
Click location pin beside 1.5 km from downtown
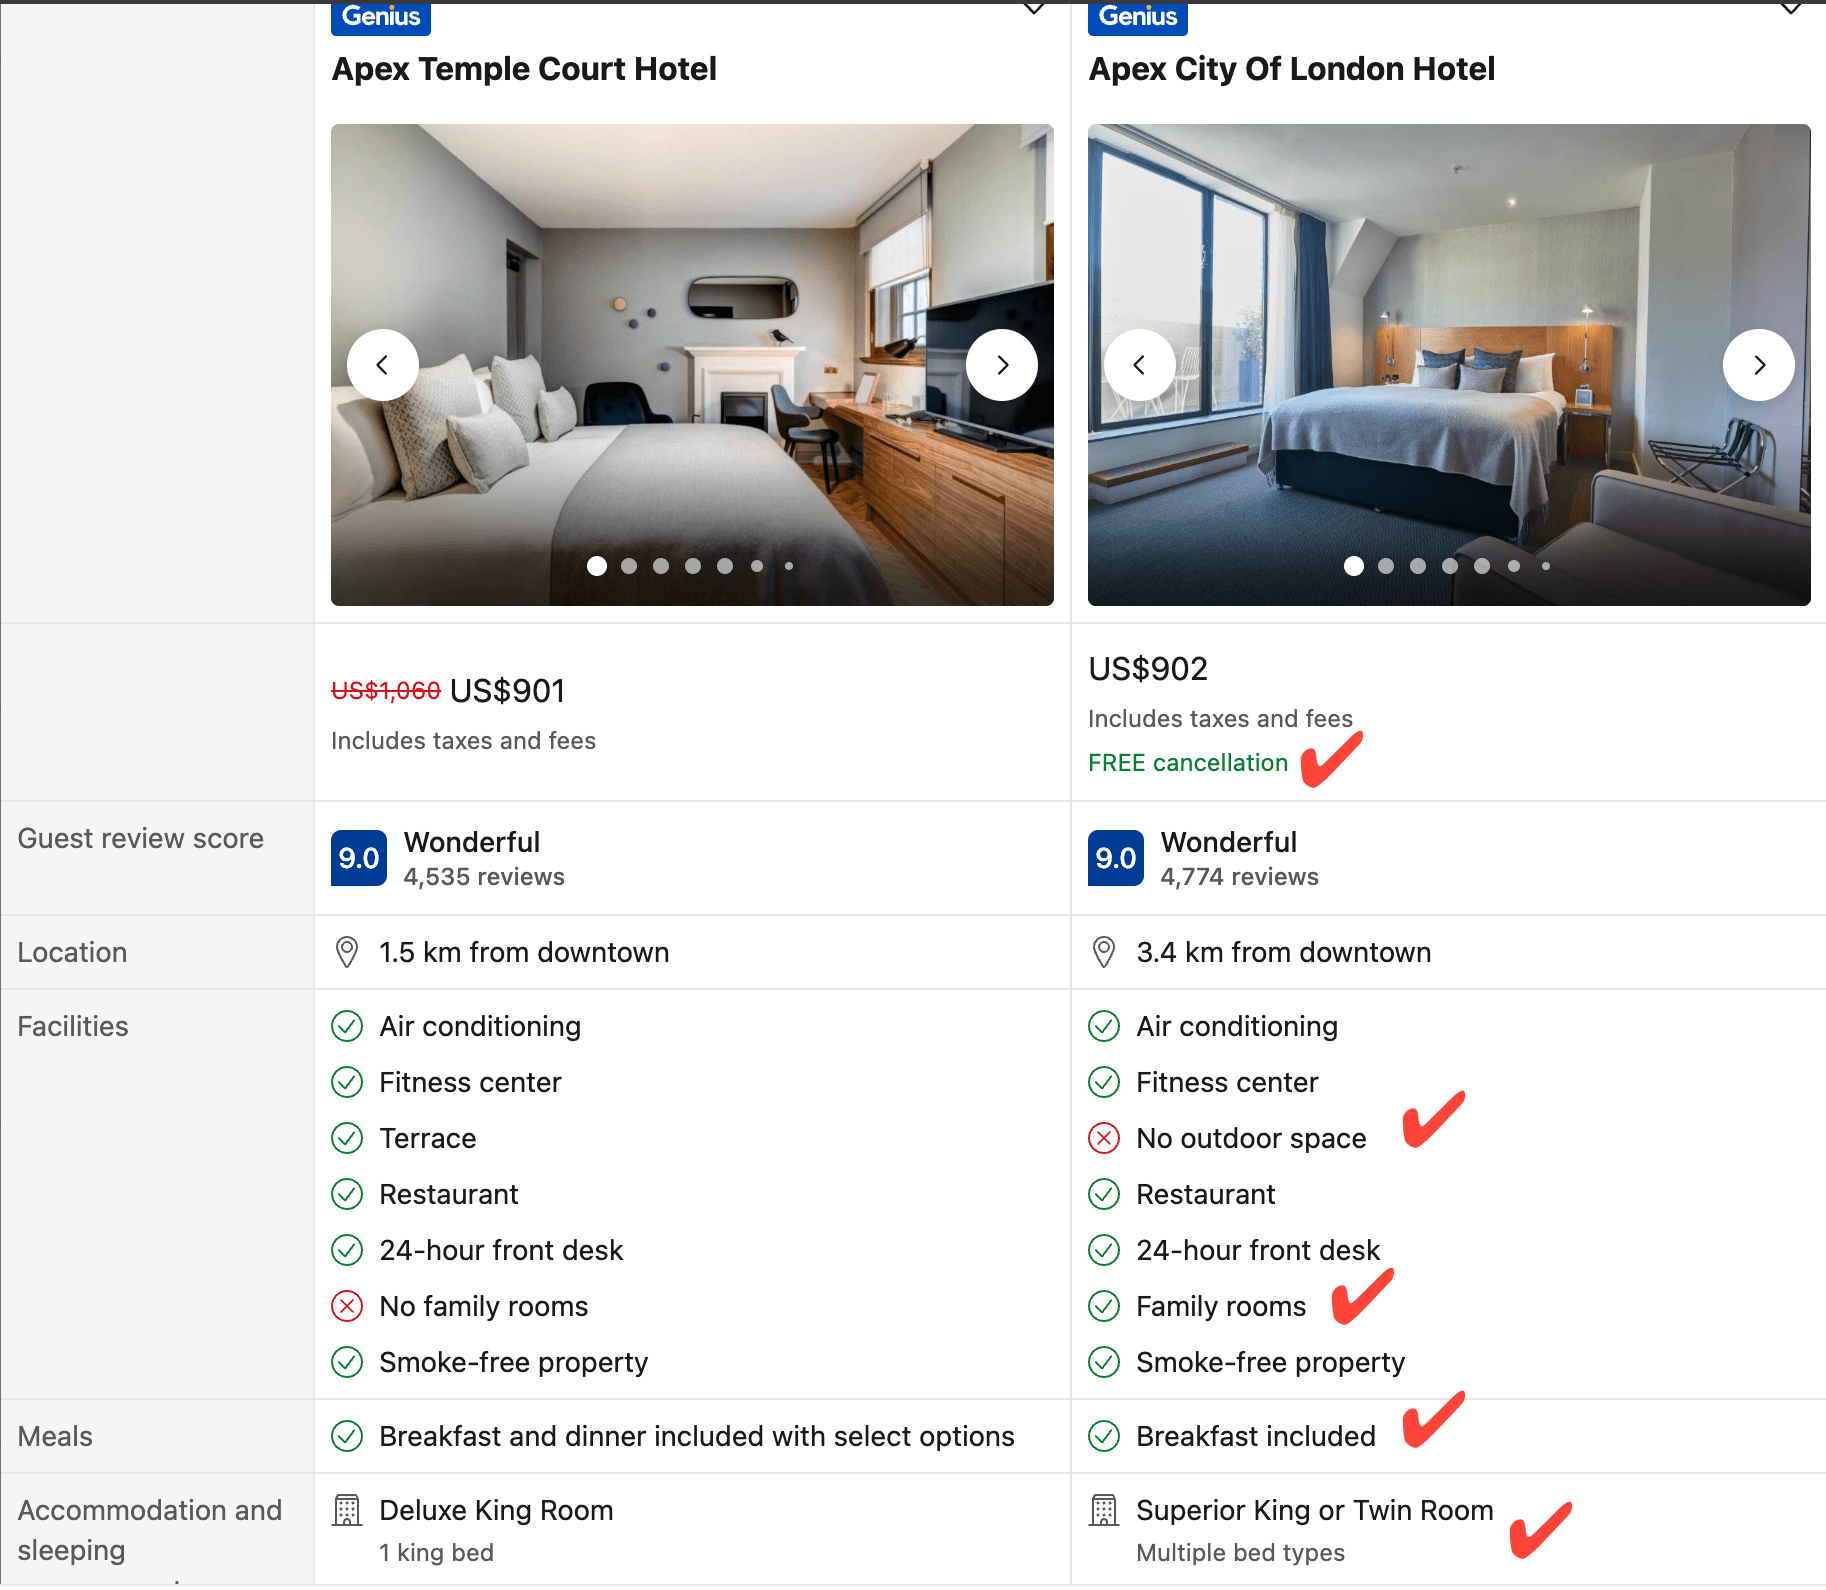click(347, 952)
